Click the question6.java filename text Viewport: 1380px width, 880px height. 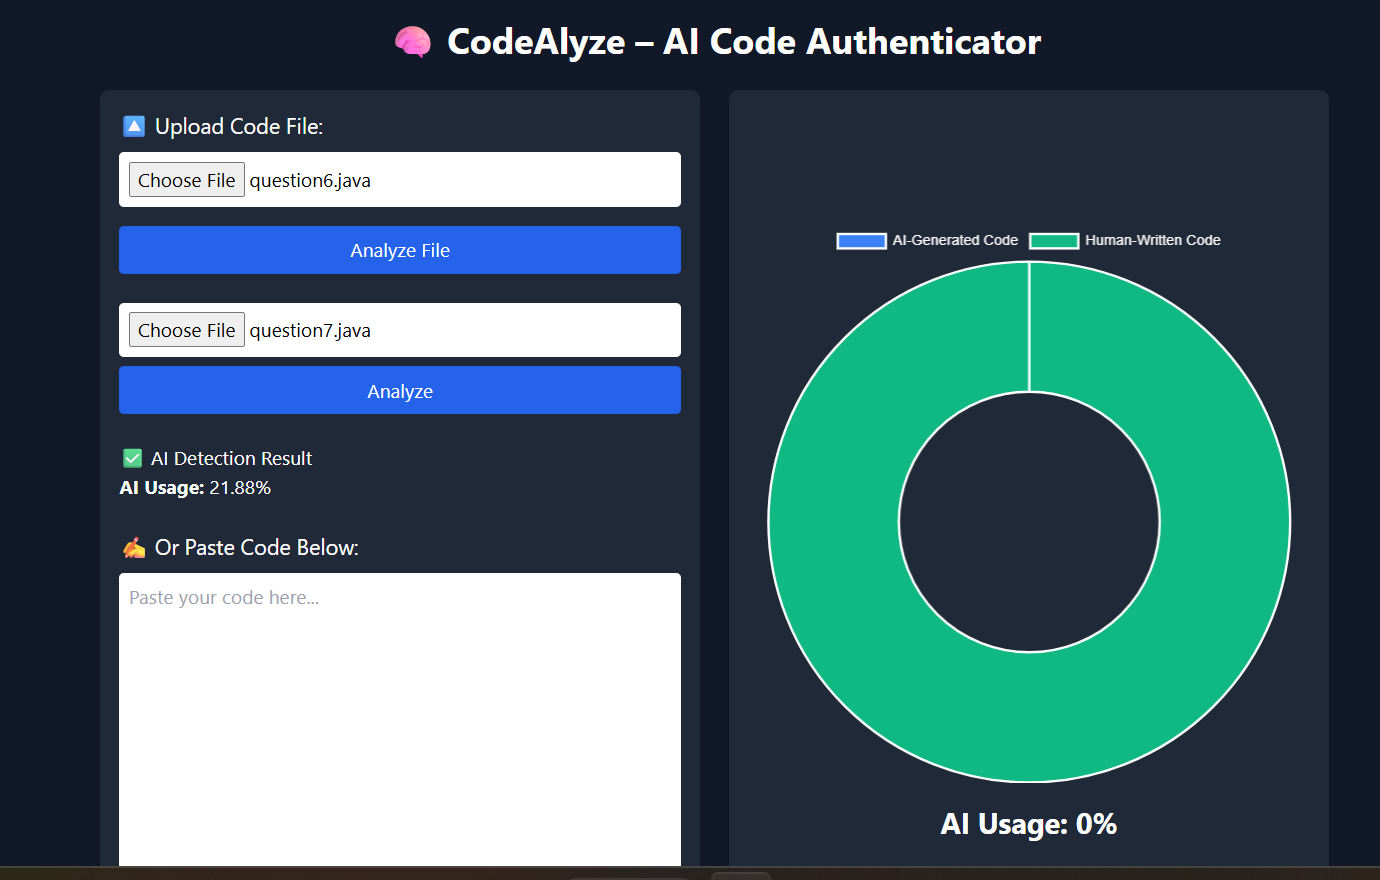tap(311, 179)
